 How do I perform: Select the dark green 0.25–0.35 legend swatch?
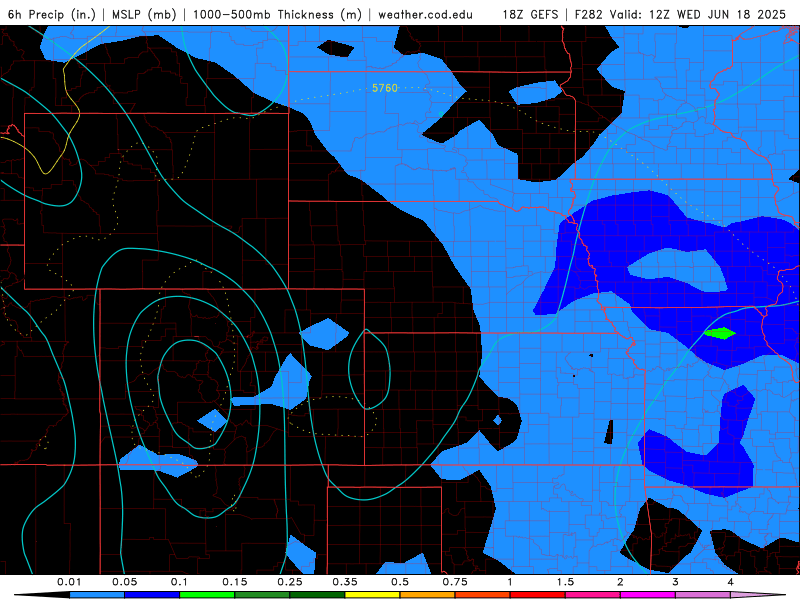pyautogui.click(x=317, y=595)
